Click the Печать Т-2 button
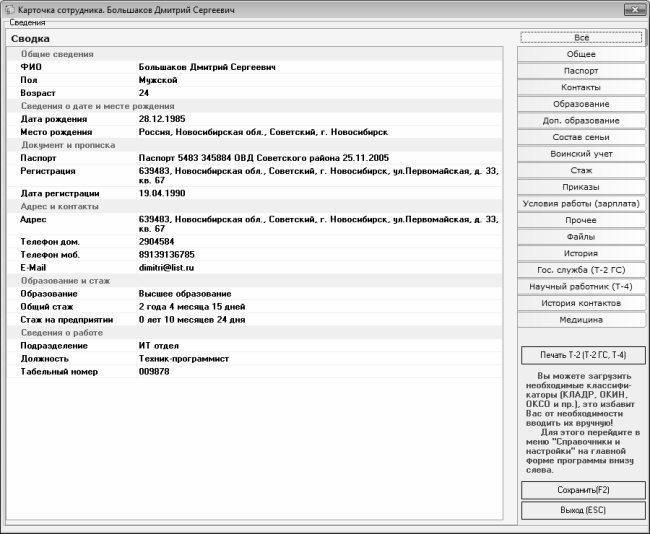This screenshot has height=534, width=650. 581,355
